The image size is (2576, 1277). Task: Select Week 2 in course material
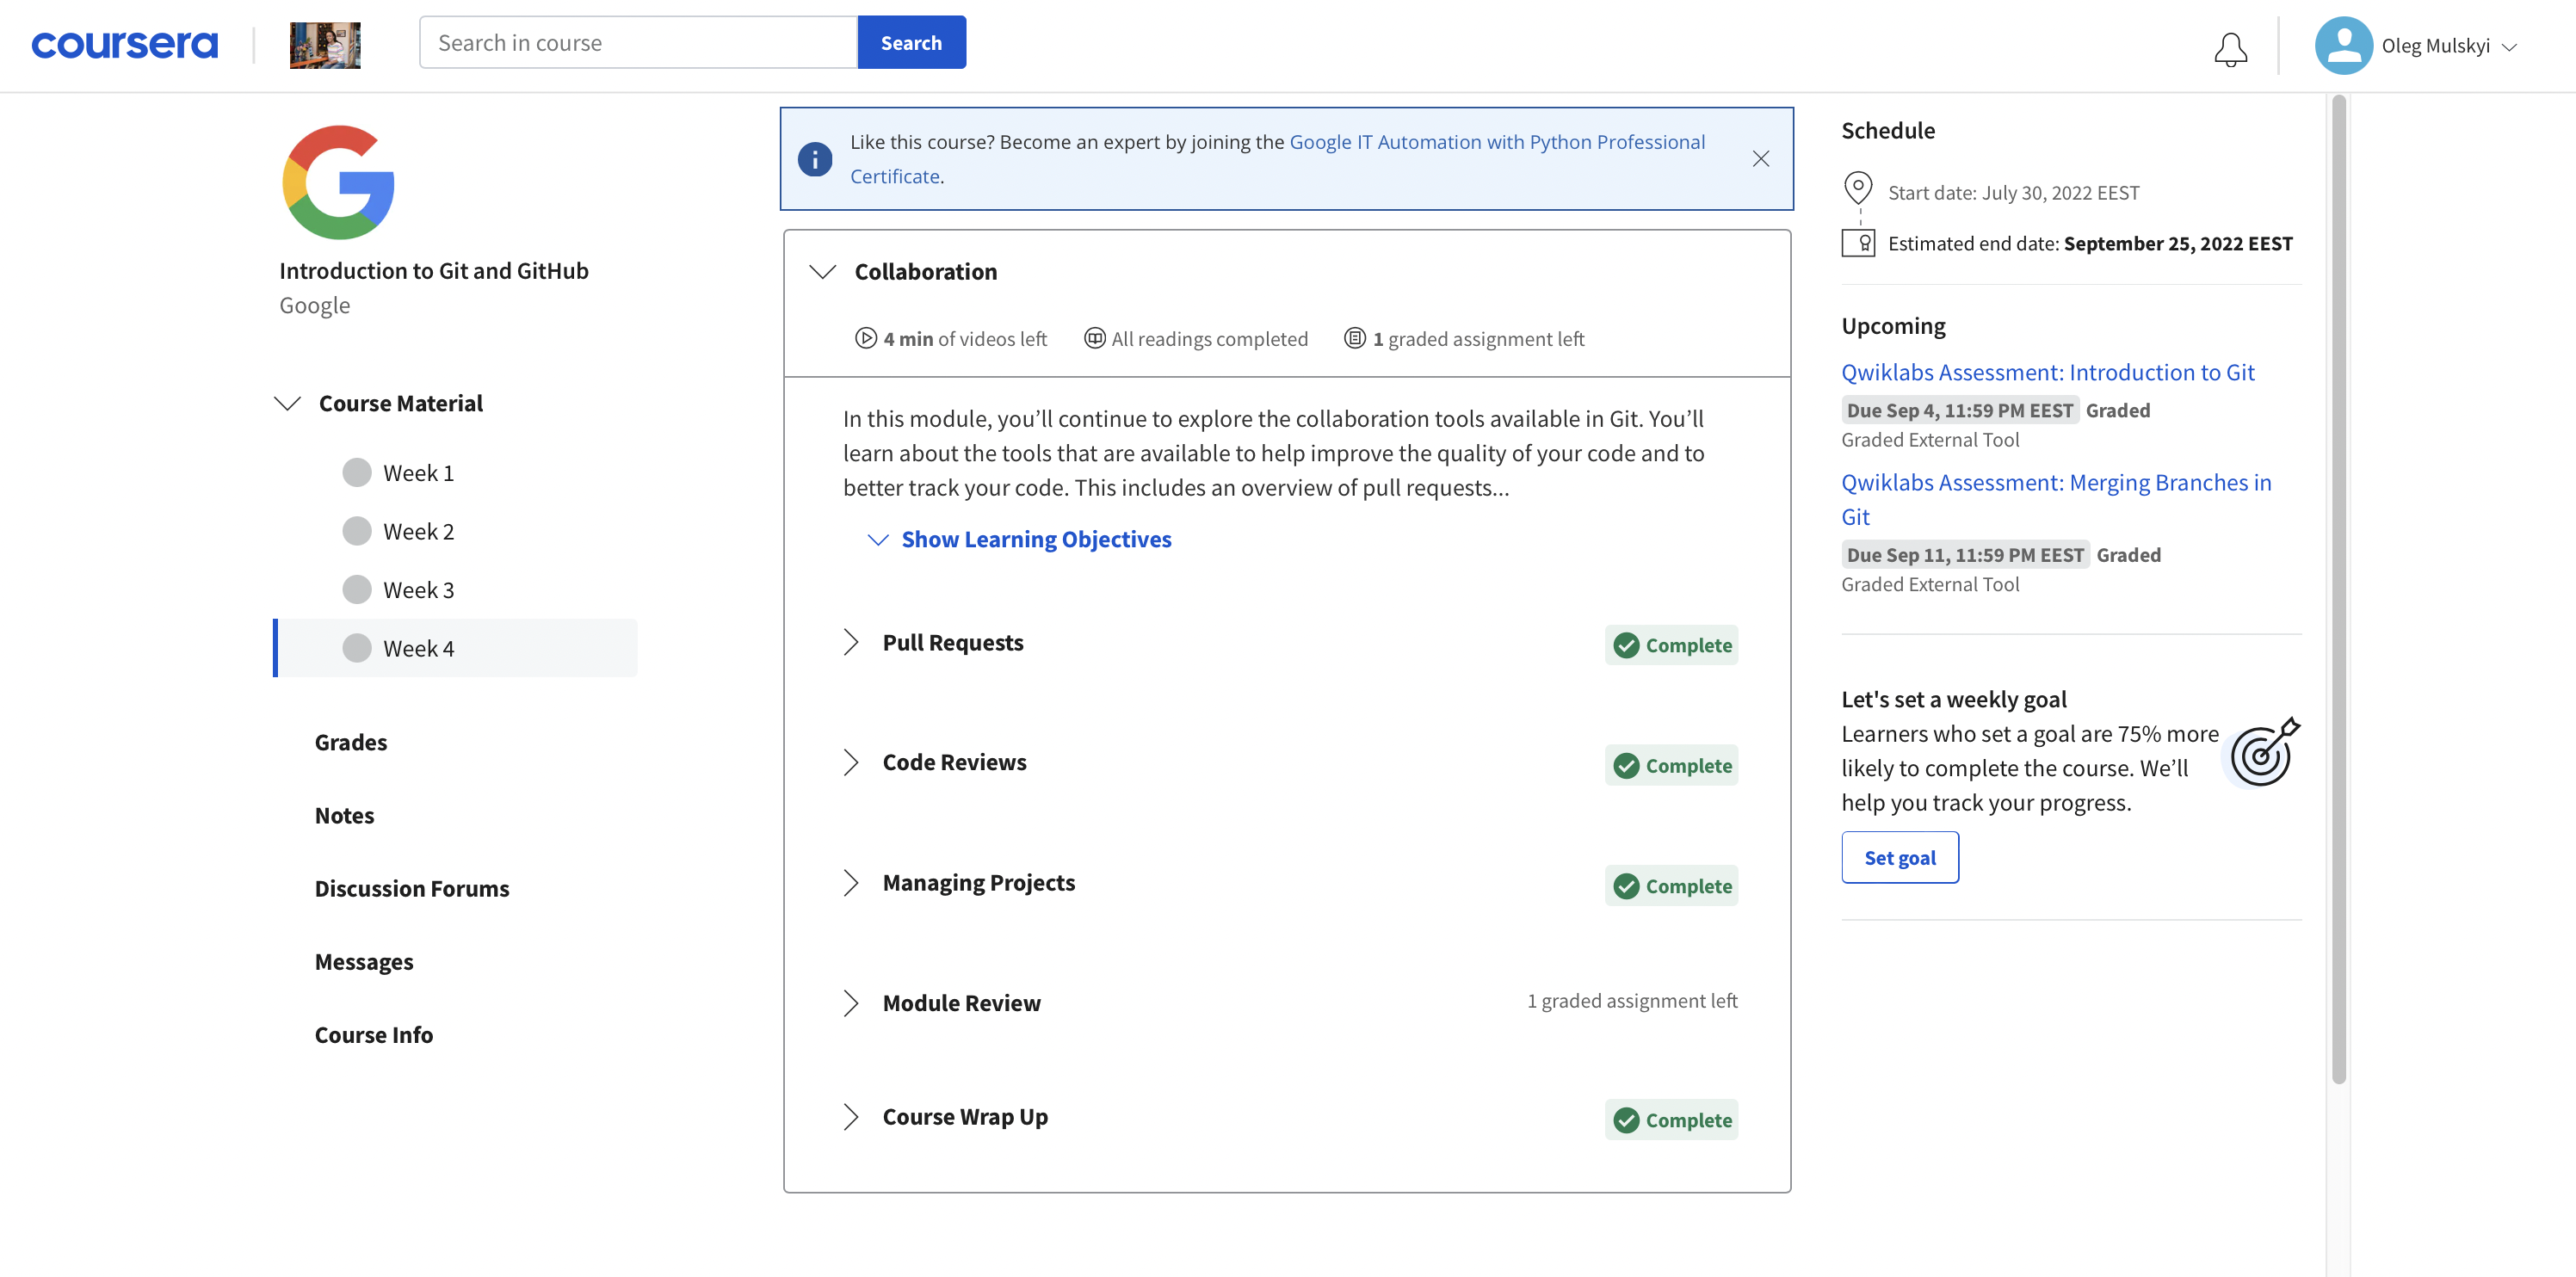pyautogui.click(x=457, y=531)
